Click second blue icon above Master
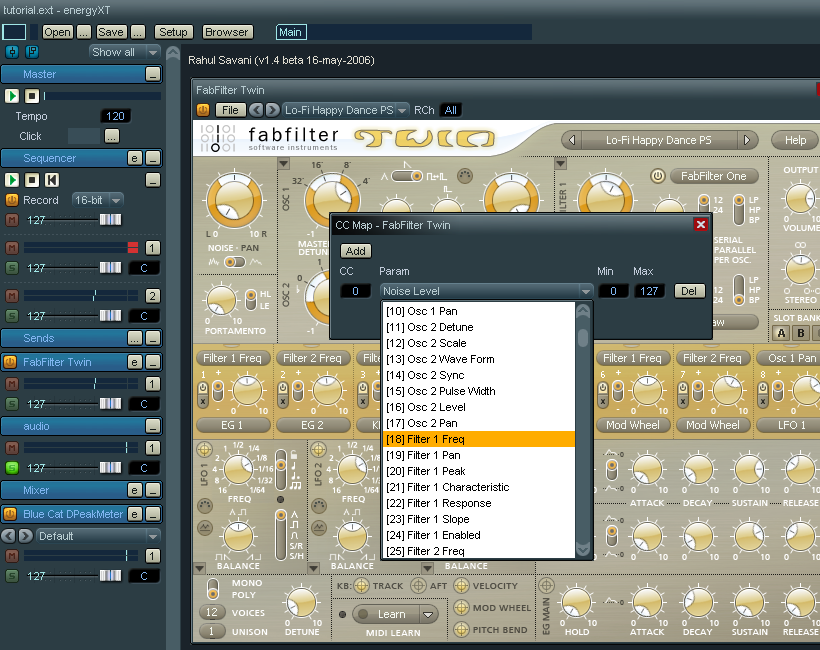Image resolution: width=820 pixels, height=650 pixels. pos(32,52)
